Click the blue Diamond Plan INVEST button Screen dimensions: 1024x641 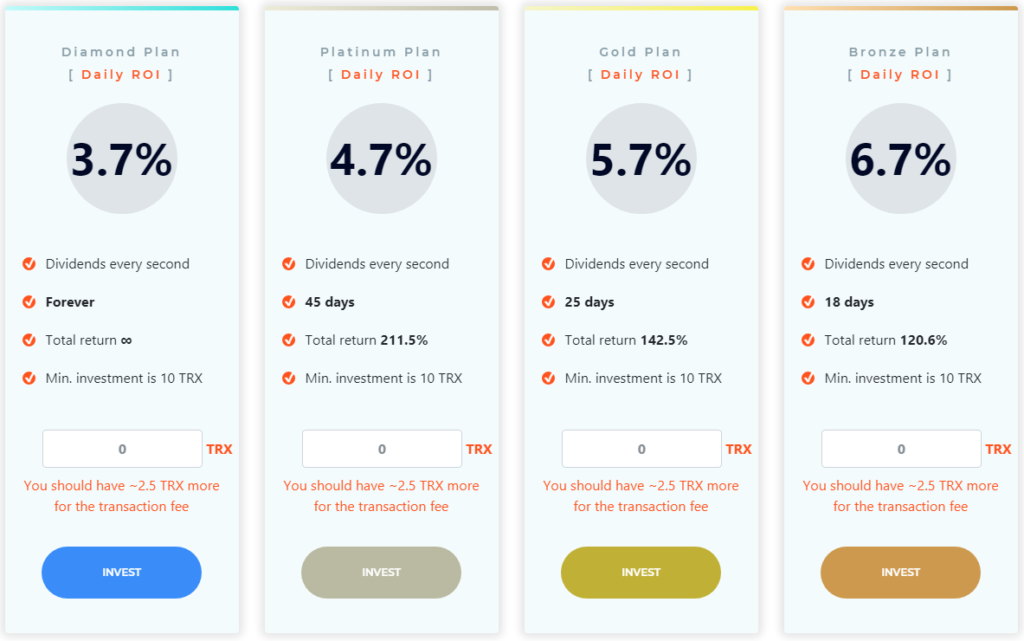click(121, 572)
